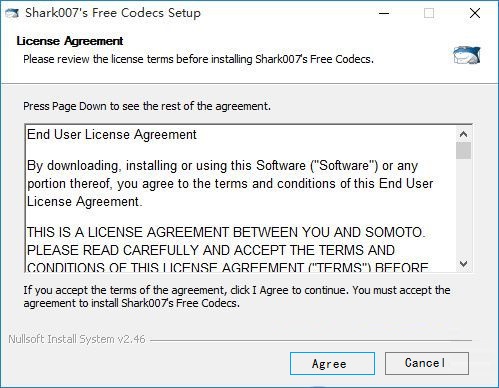
Task: Accept the license with the Agree button
Action: pos(332,363)
